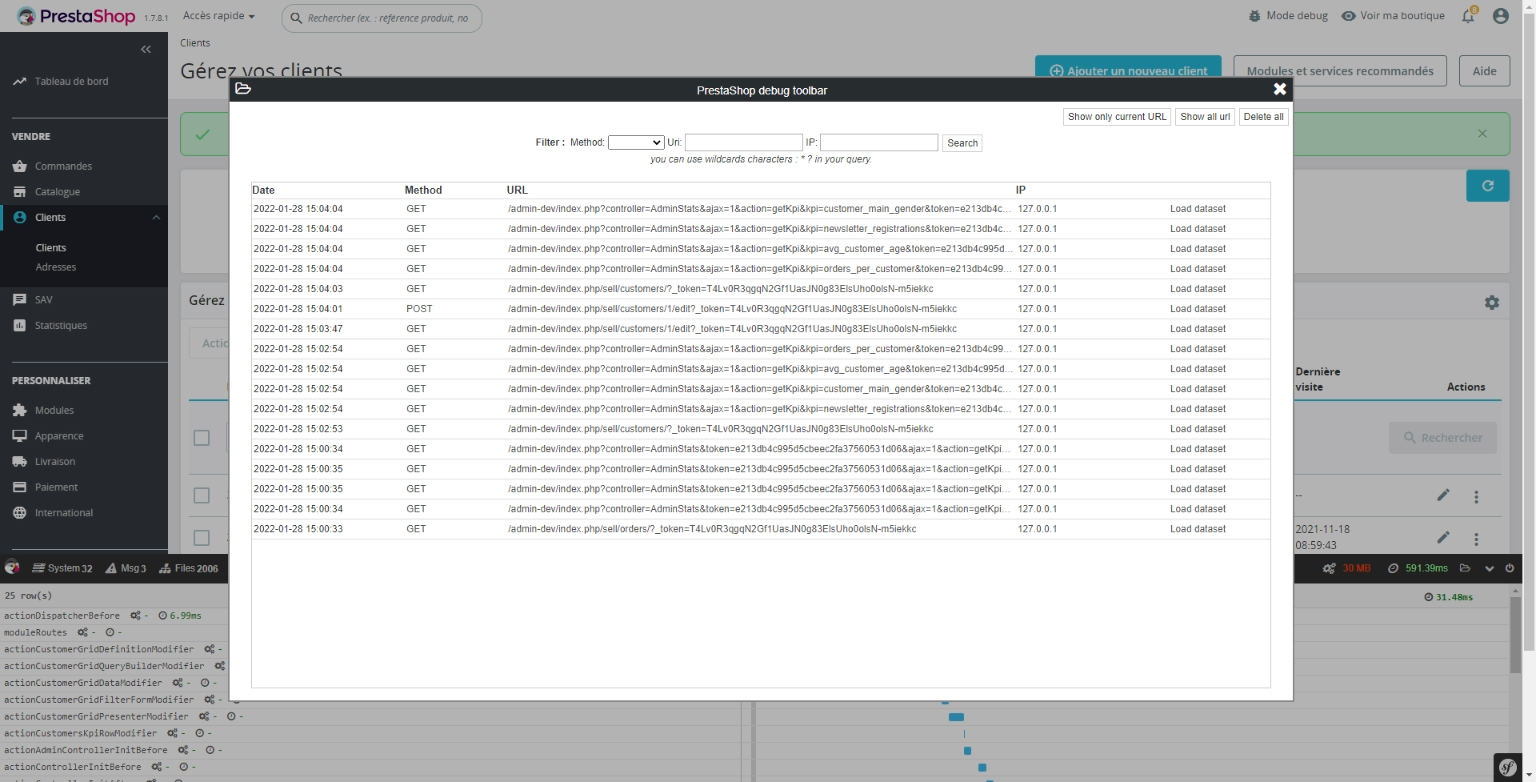Check the first customer row checkbox
The image size is (1536, 782).
coord(201,495)
